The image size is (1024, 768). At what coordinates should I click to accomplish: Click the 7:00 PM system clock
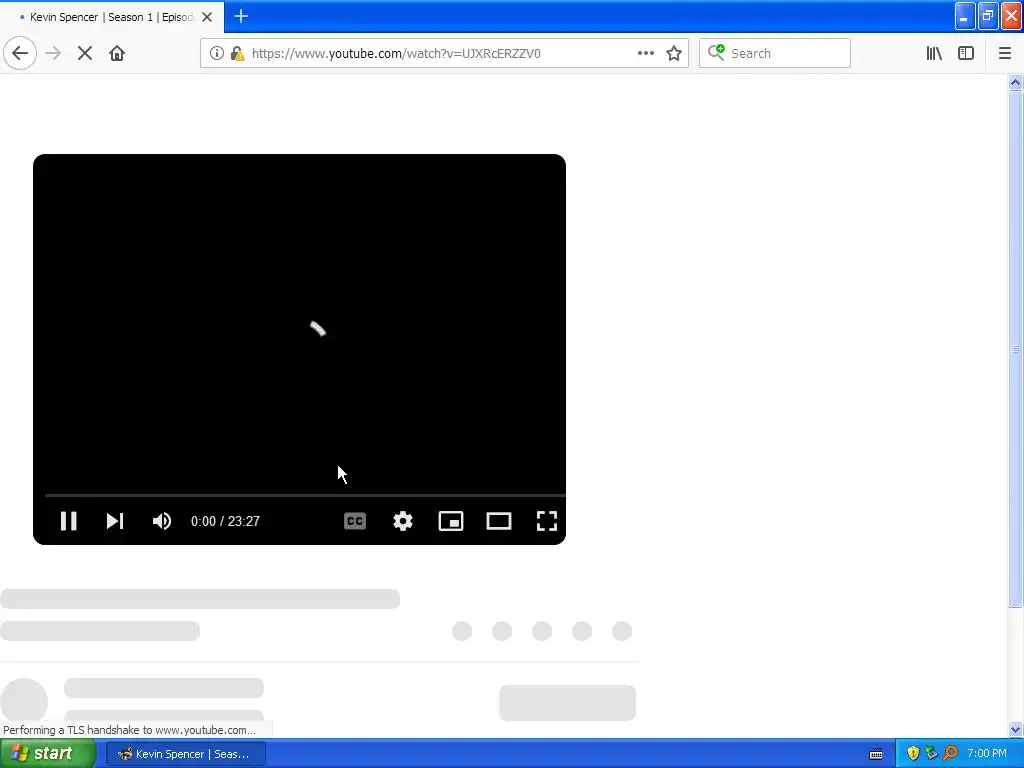[987, 754]
